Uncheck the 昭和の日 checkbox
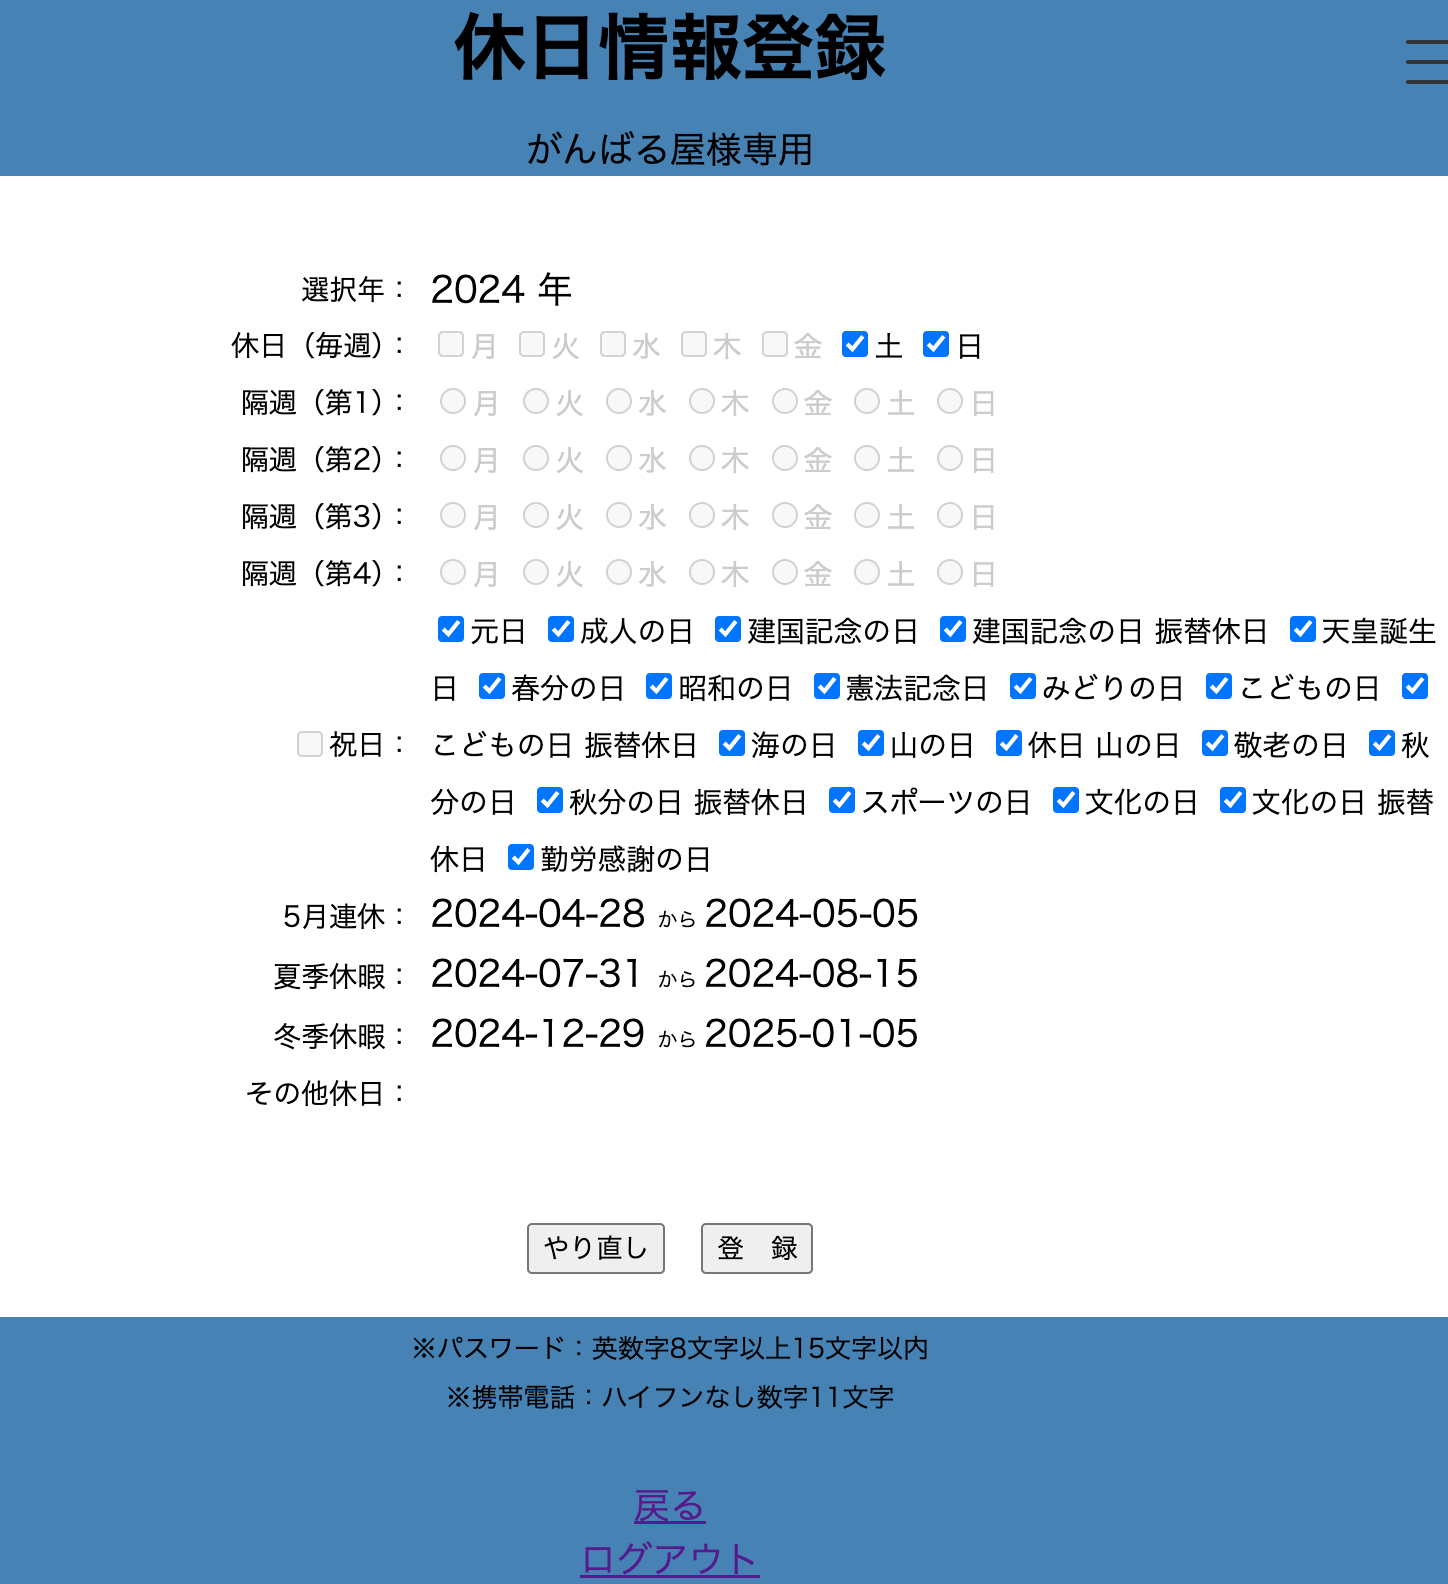This screenshot has width=1448, height=1584. (659, 686)
